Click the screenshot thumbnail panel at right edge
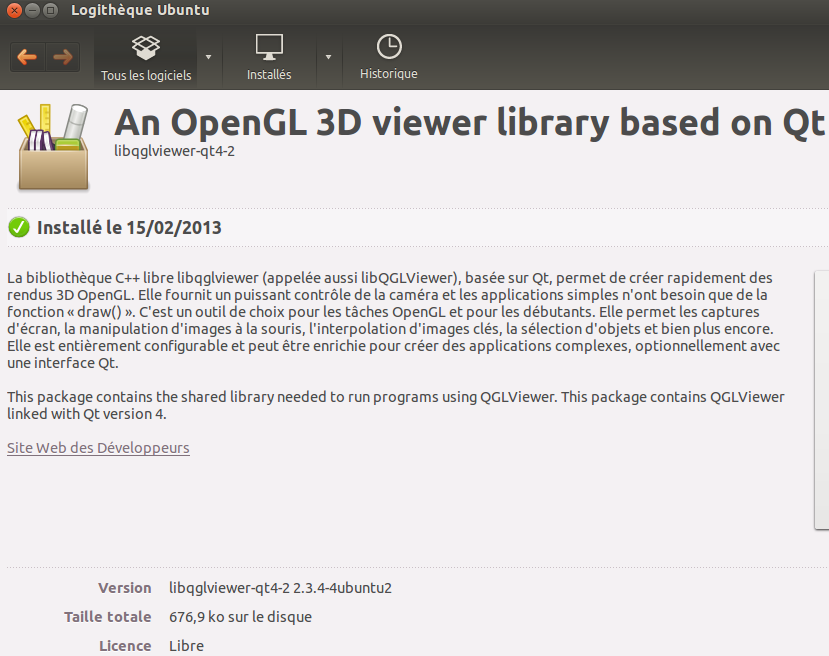 pyautogui.click(x=822, y=400)
